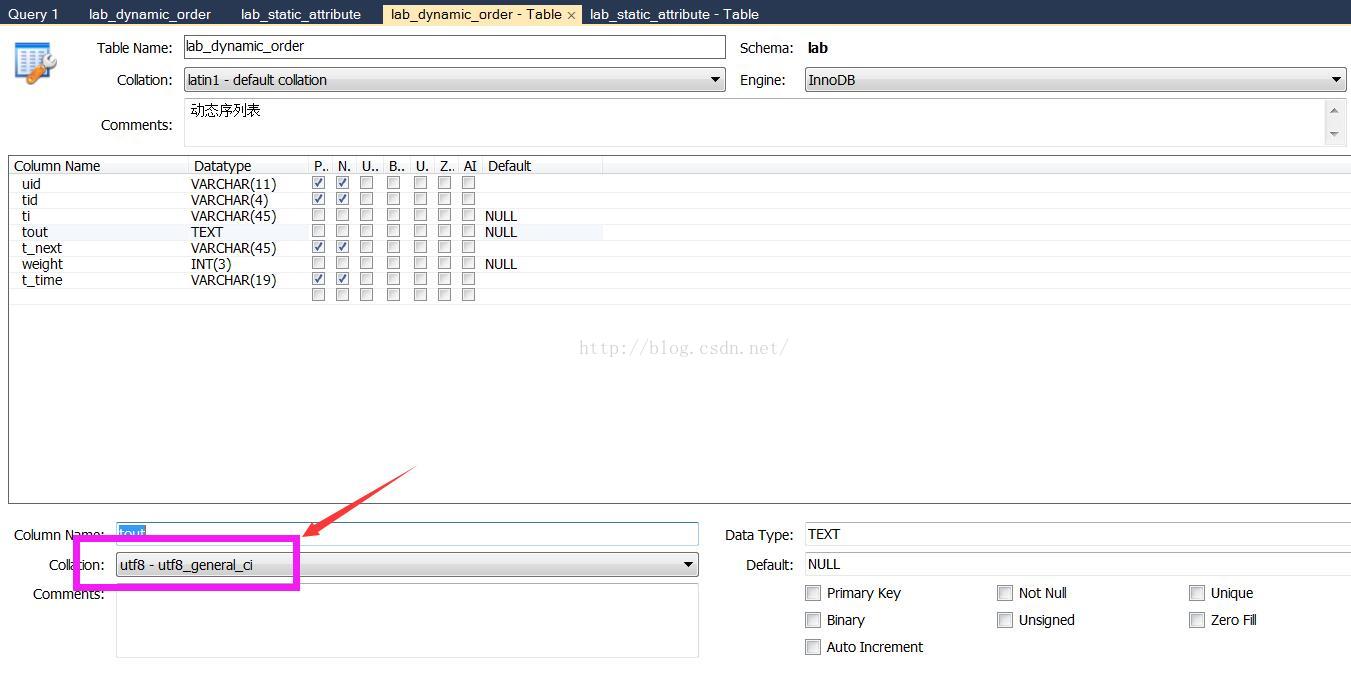Toggle primary key checkbox for t_next row
This screenshot has width=1351, height=674.
coord(318,247)
